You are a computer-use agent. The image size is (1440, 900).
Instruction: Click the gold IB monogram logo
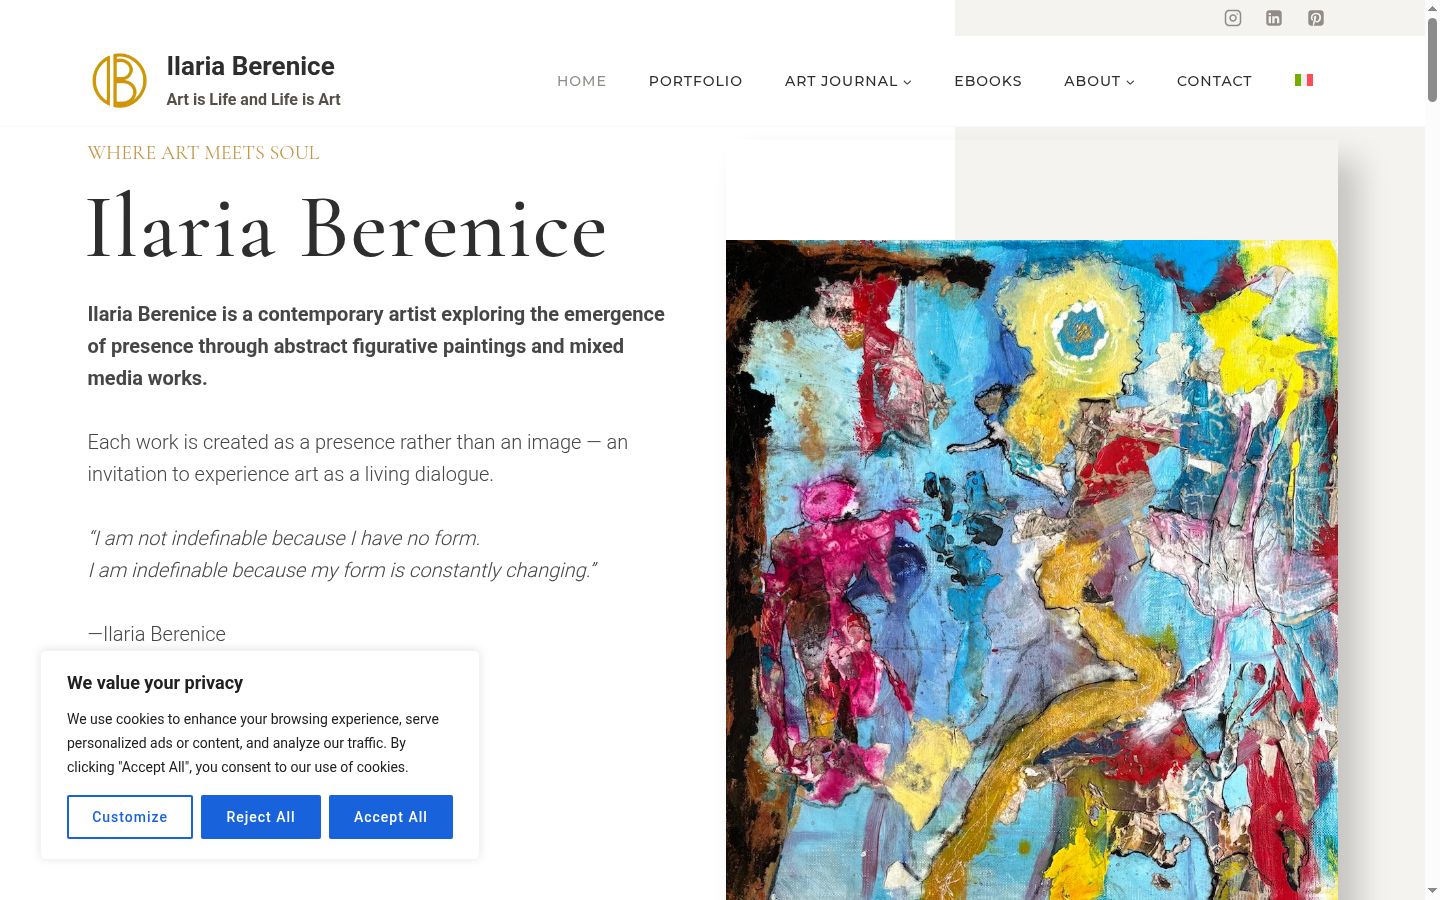click(120, 81)
